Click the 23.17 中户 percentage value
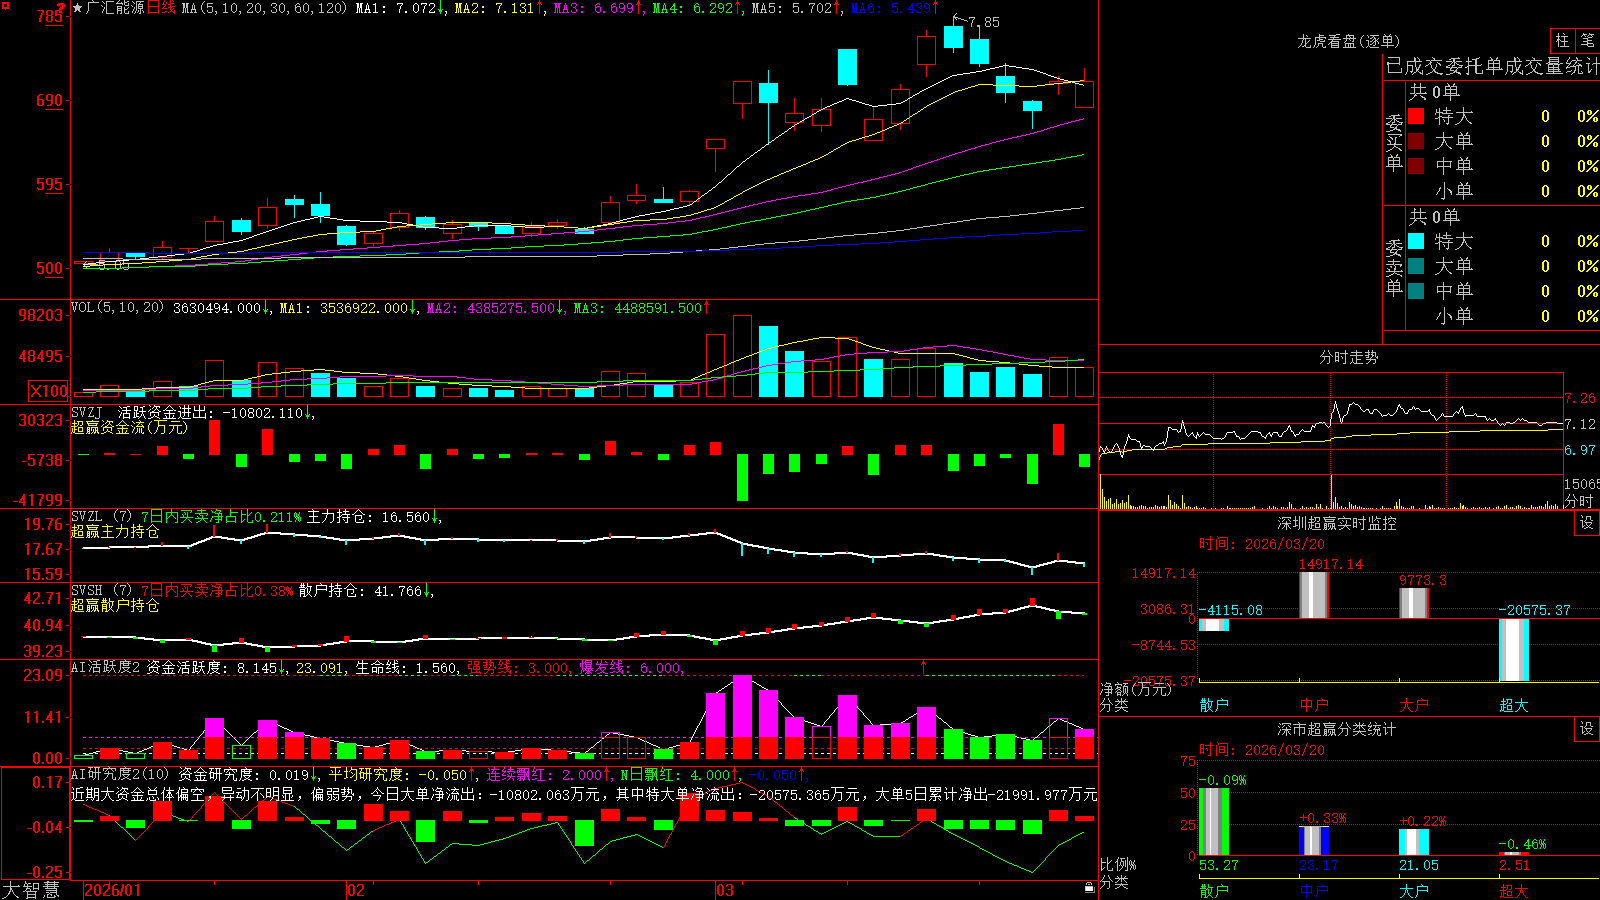 click(x=1319, y=865)
